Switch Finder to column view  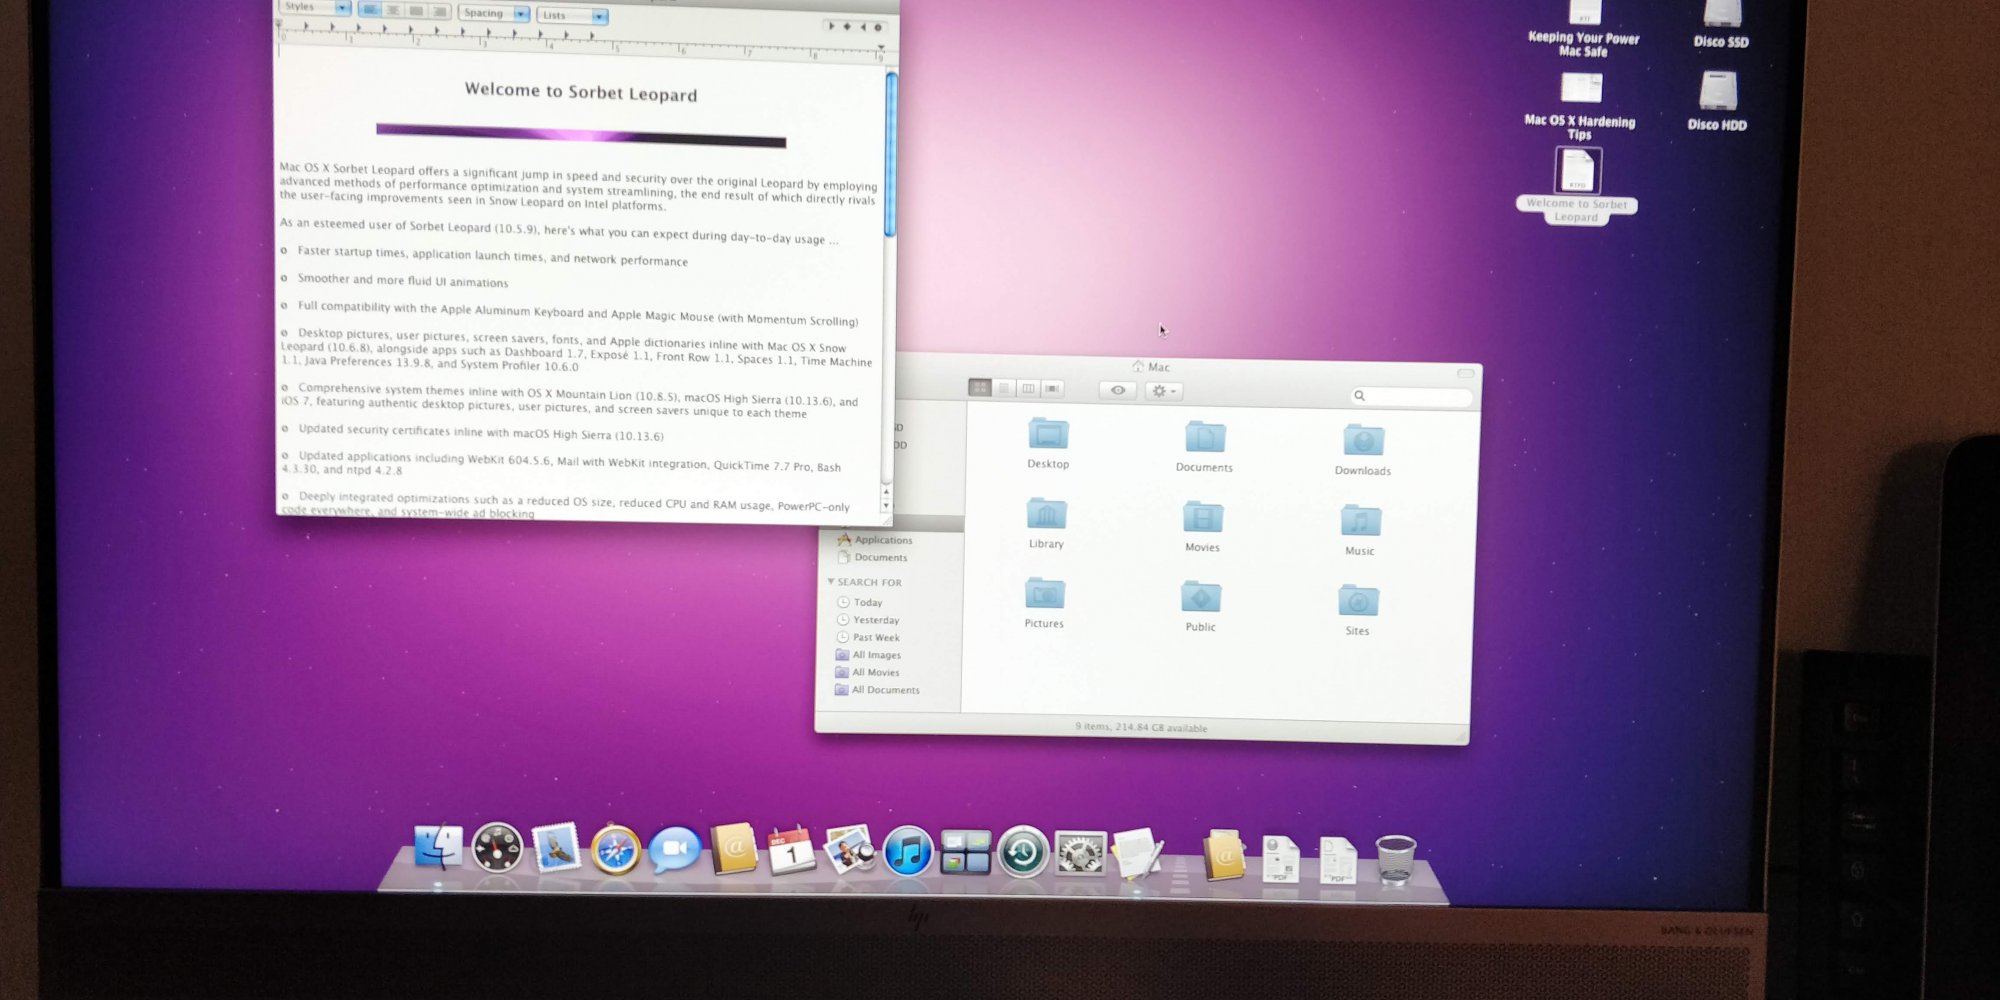click(x=1028, y=388)
